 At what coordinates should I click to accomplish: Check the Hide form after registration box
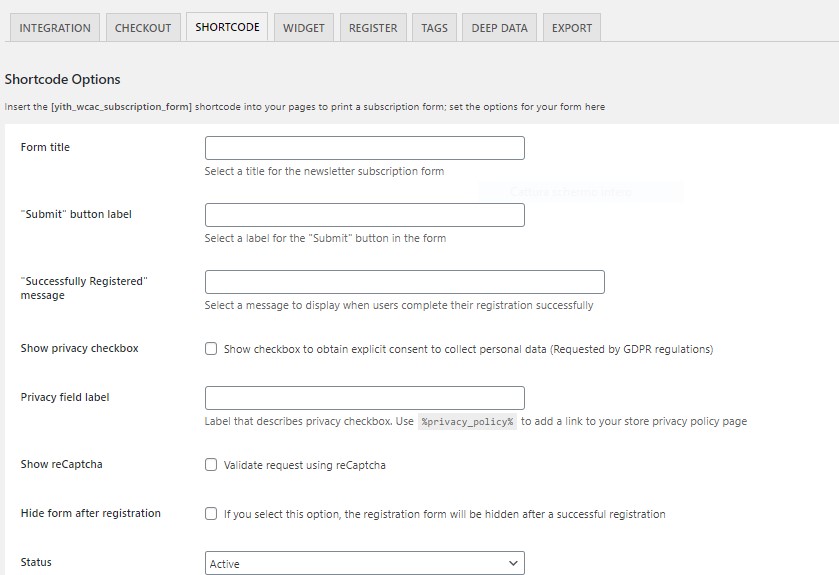tap(211, 514)
